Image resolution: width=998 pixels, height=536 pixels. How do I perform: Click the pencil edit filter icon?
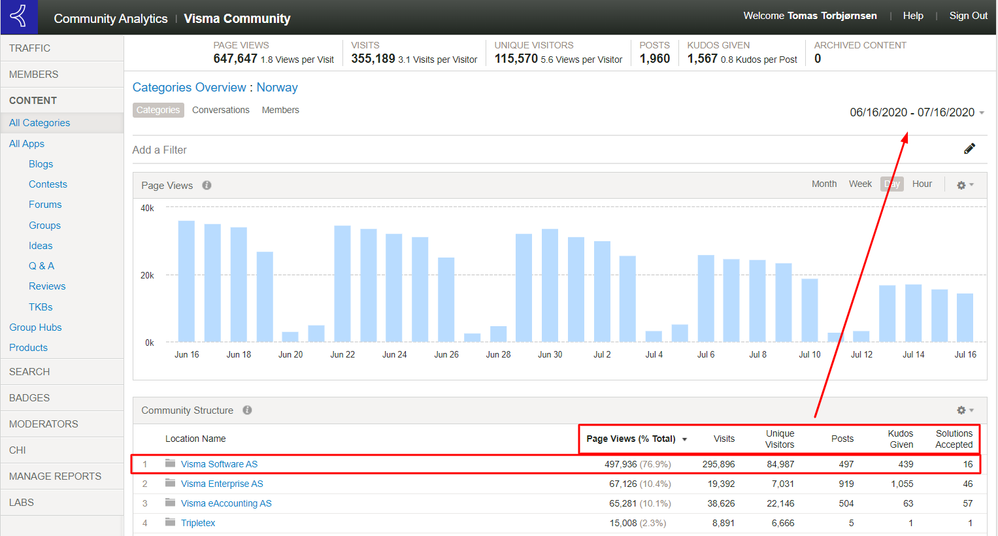pyautogui.click(x=969, y=149)
